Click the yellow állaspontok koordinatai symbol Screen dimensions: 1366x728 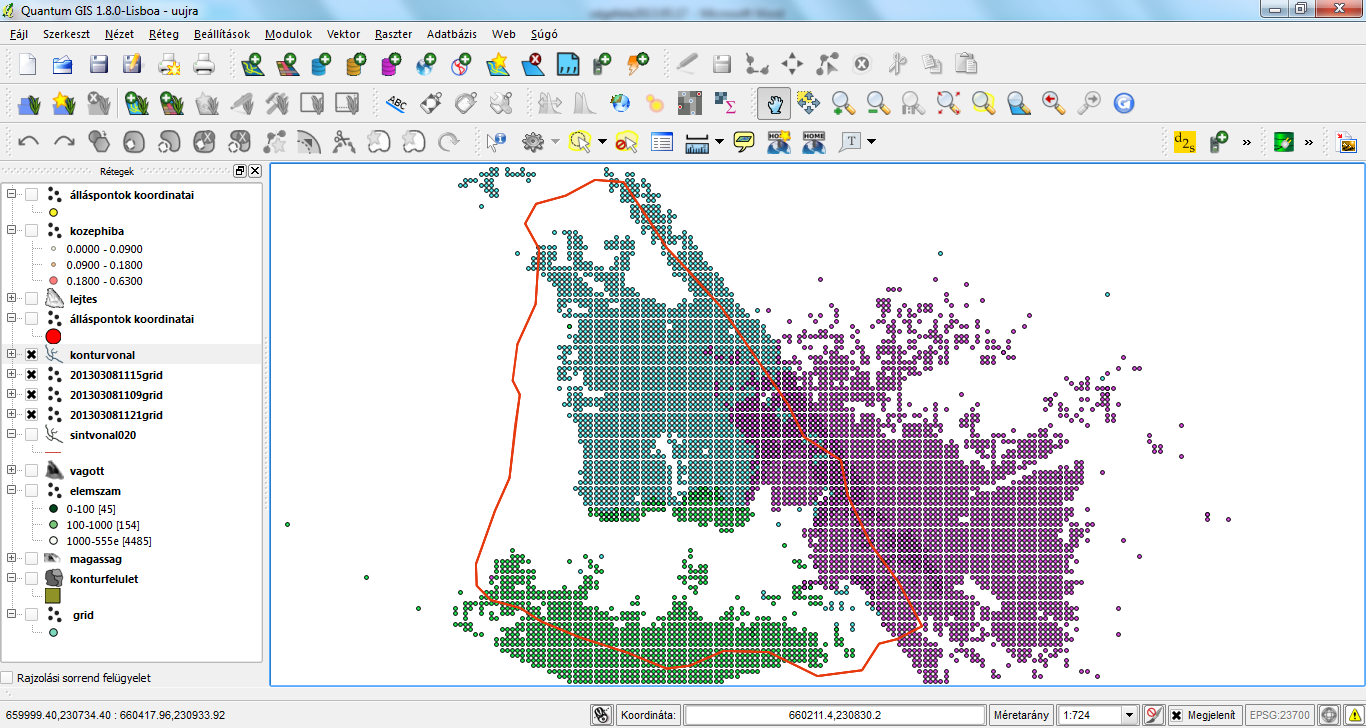coord(53,212)
